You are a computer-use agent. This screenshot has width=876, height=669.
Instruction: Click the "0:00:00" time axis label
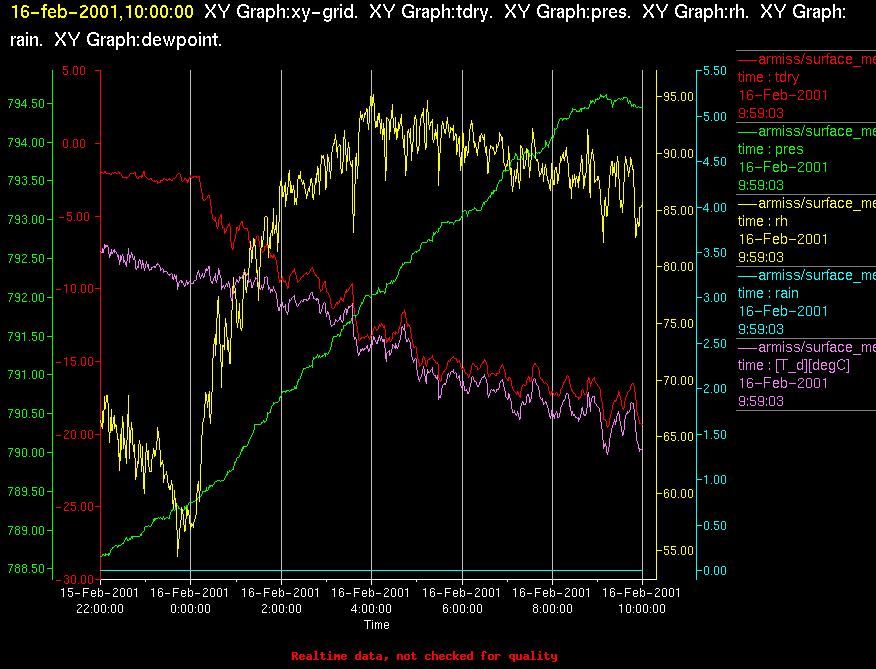point(191,609)
